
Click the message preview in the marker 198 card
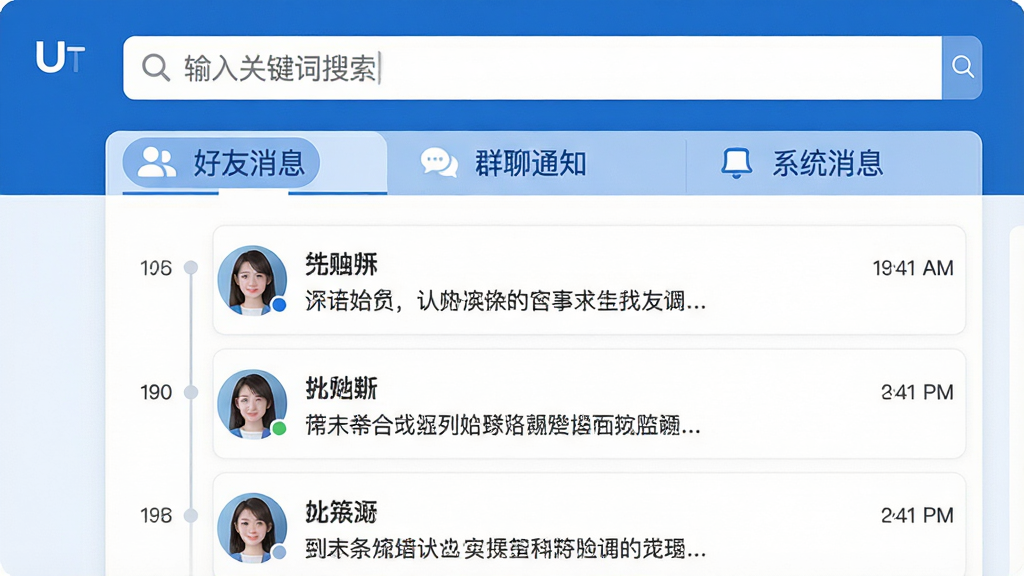click(505, 549)
